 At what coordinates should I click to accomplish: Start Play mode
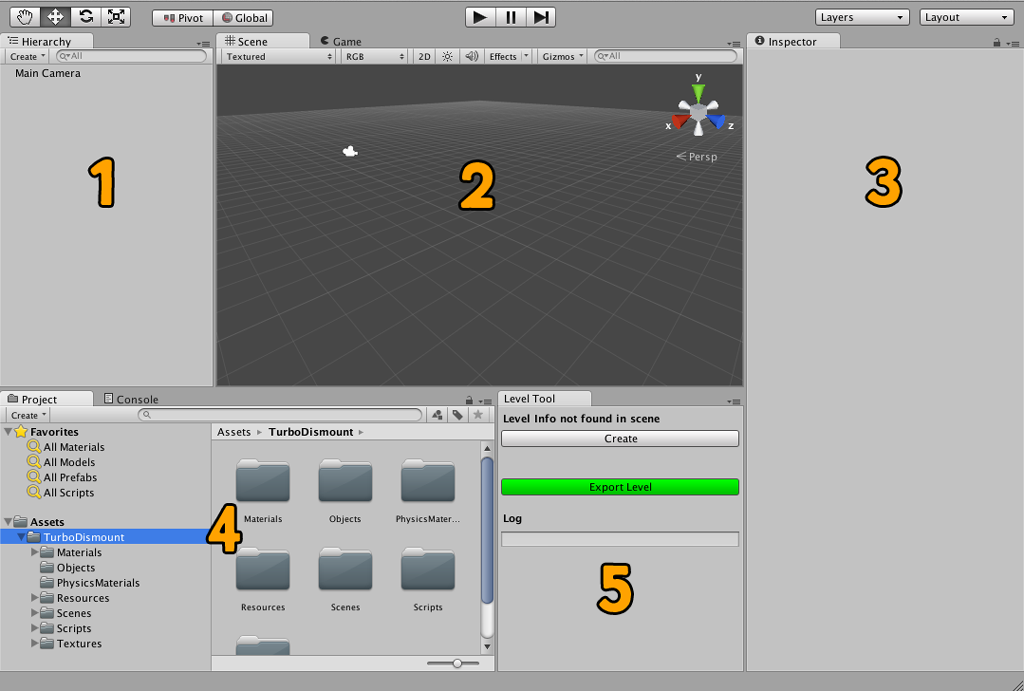(480, 17)
